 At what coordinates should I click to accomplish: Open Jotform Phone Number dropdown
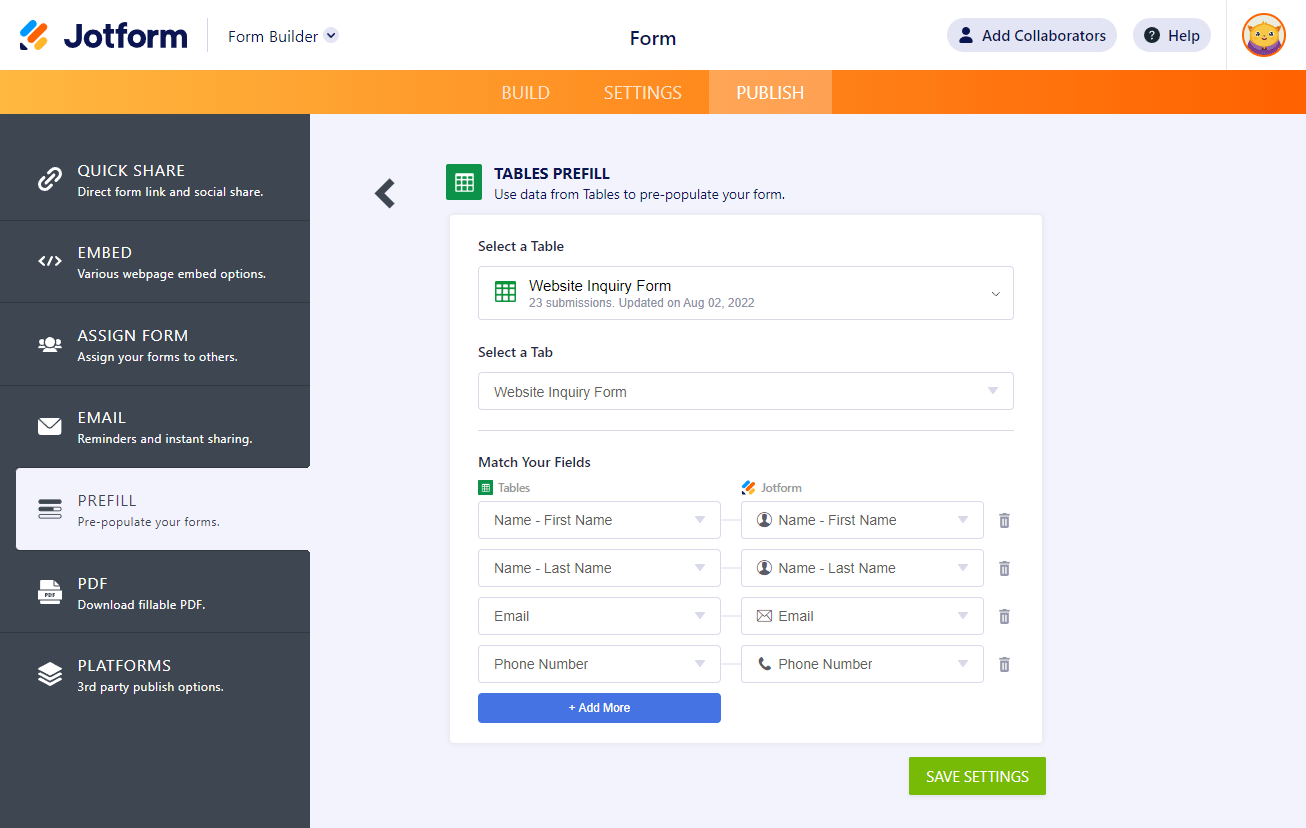coord(862,664)
